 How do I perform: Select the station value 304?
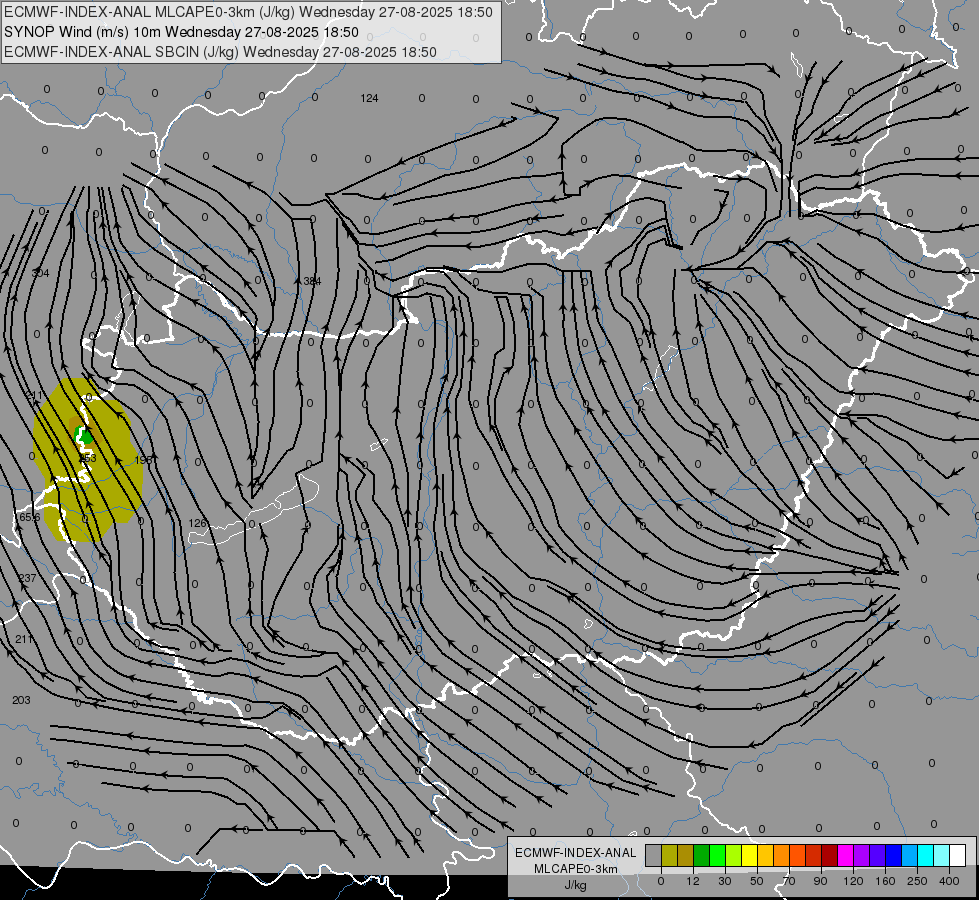(x=40, y=273)
